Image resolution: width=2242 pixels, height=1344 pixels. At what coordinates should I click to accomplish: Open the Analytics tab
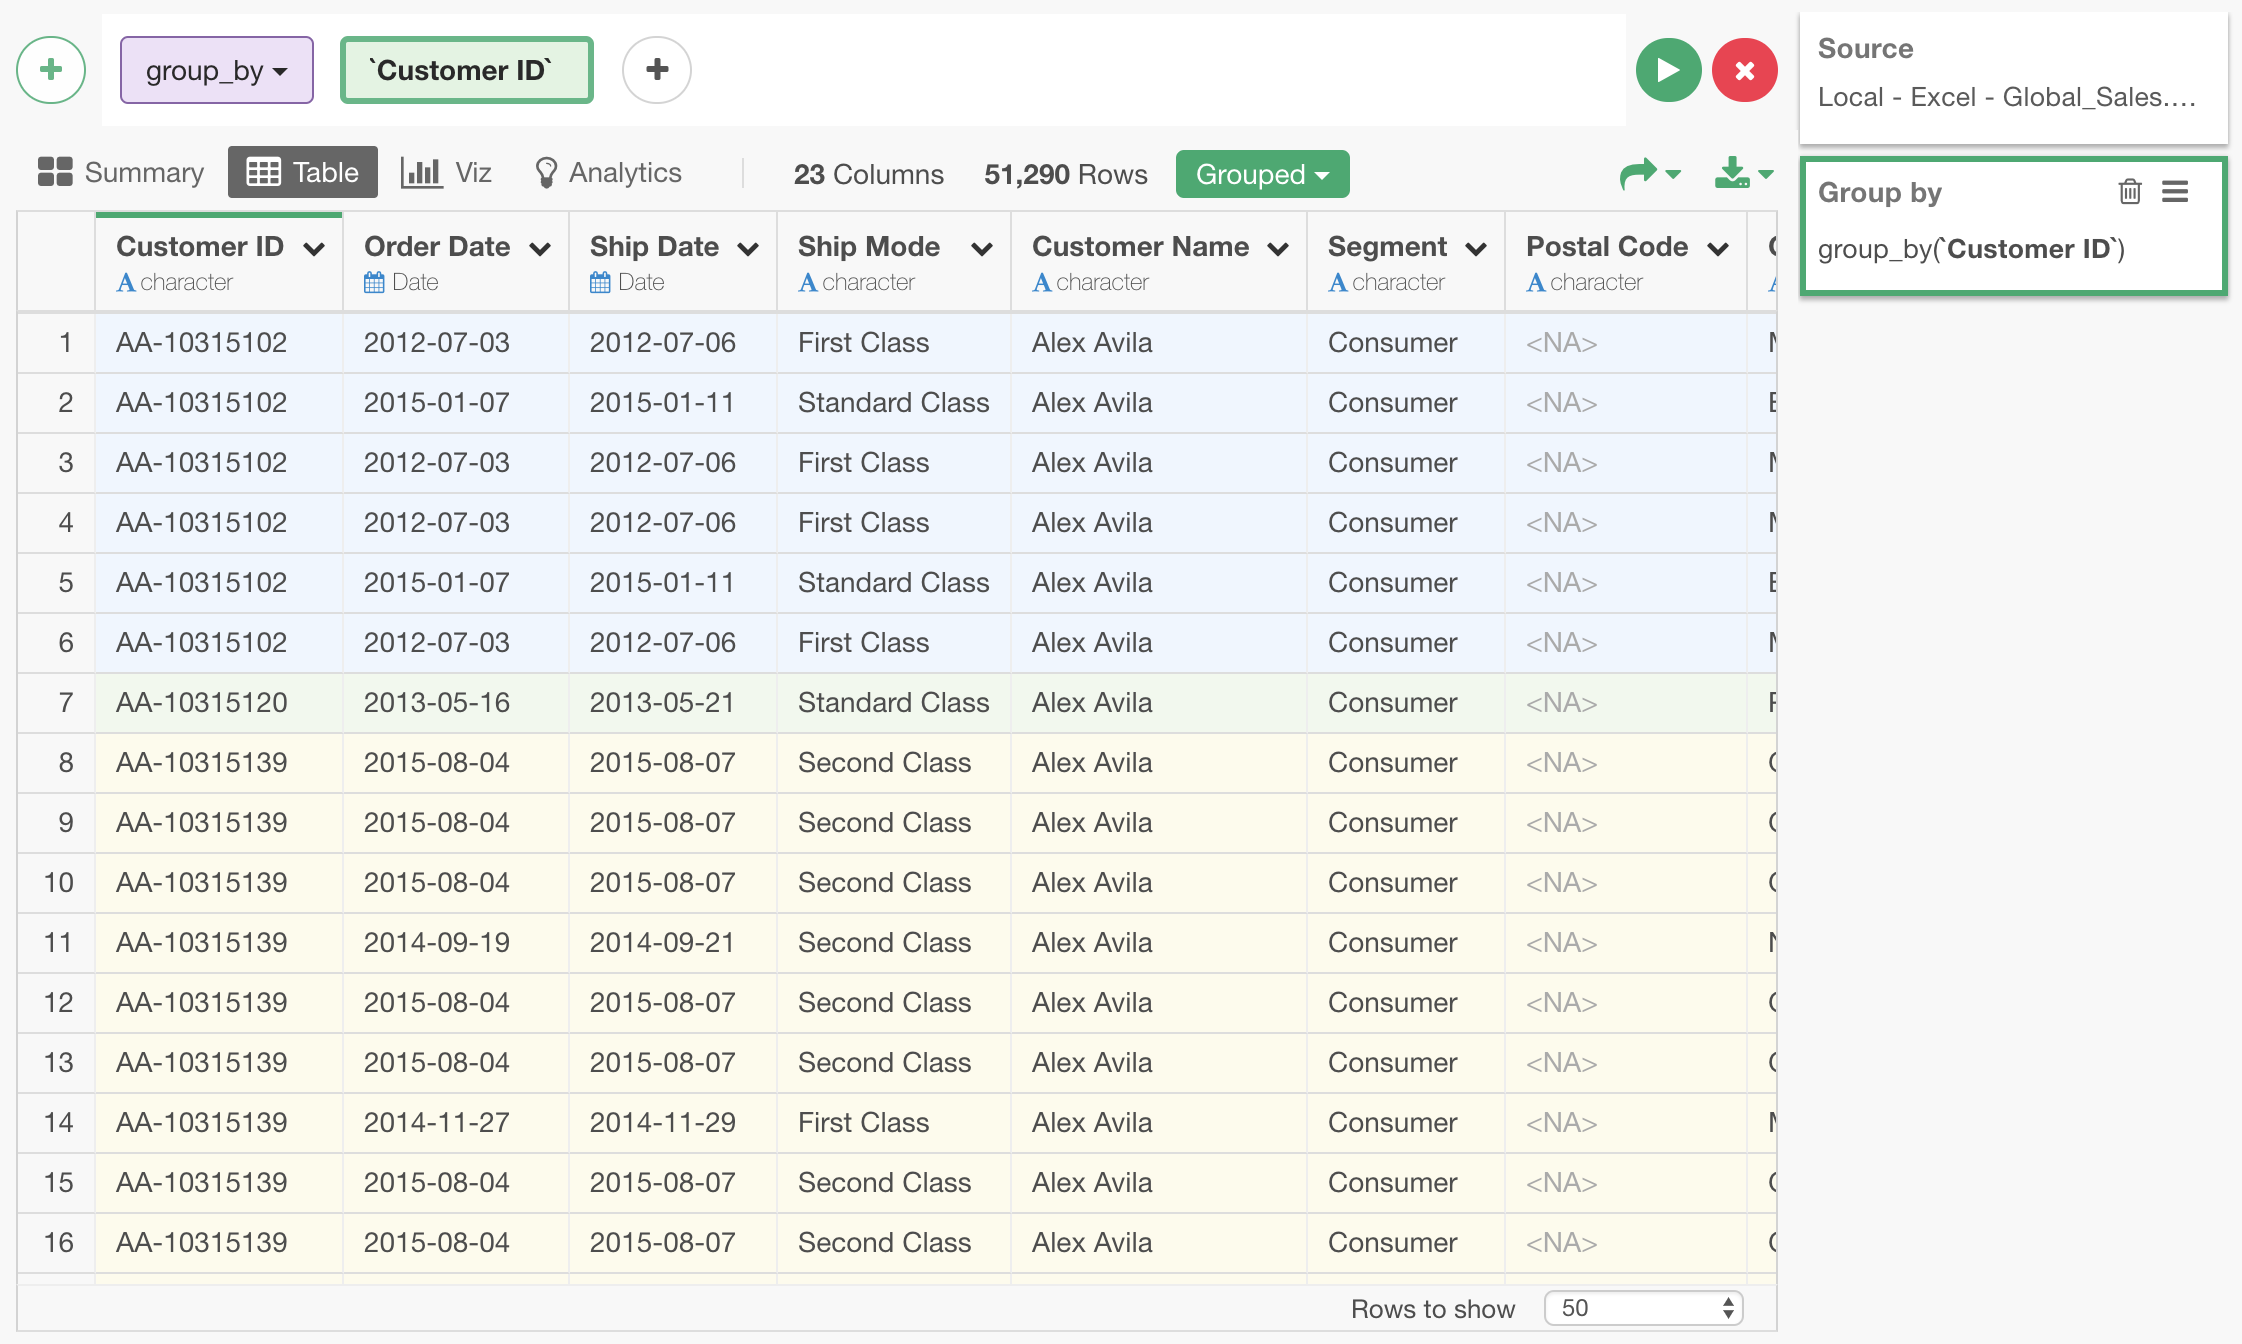coord(608,172)
